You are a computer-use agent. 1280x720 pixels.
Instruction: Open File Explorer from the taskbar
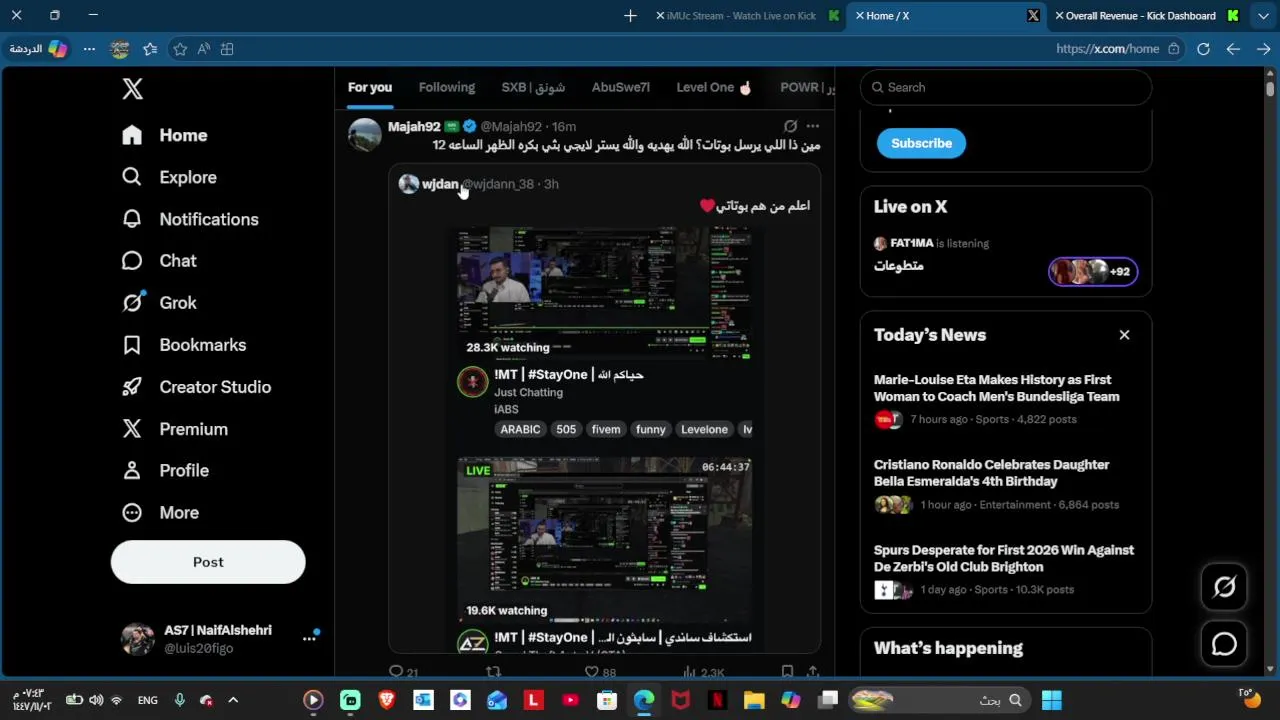pyautogui.click(x=754, y=701)
